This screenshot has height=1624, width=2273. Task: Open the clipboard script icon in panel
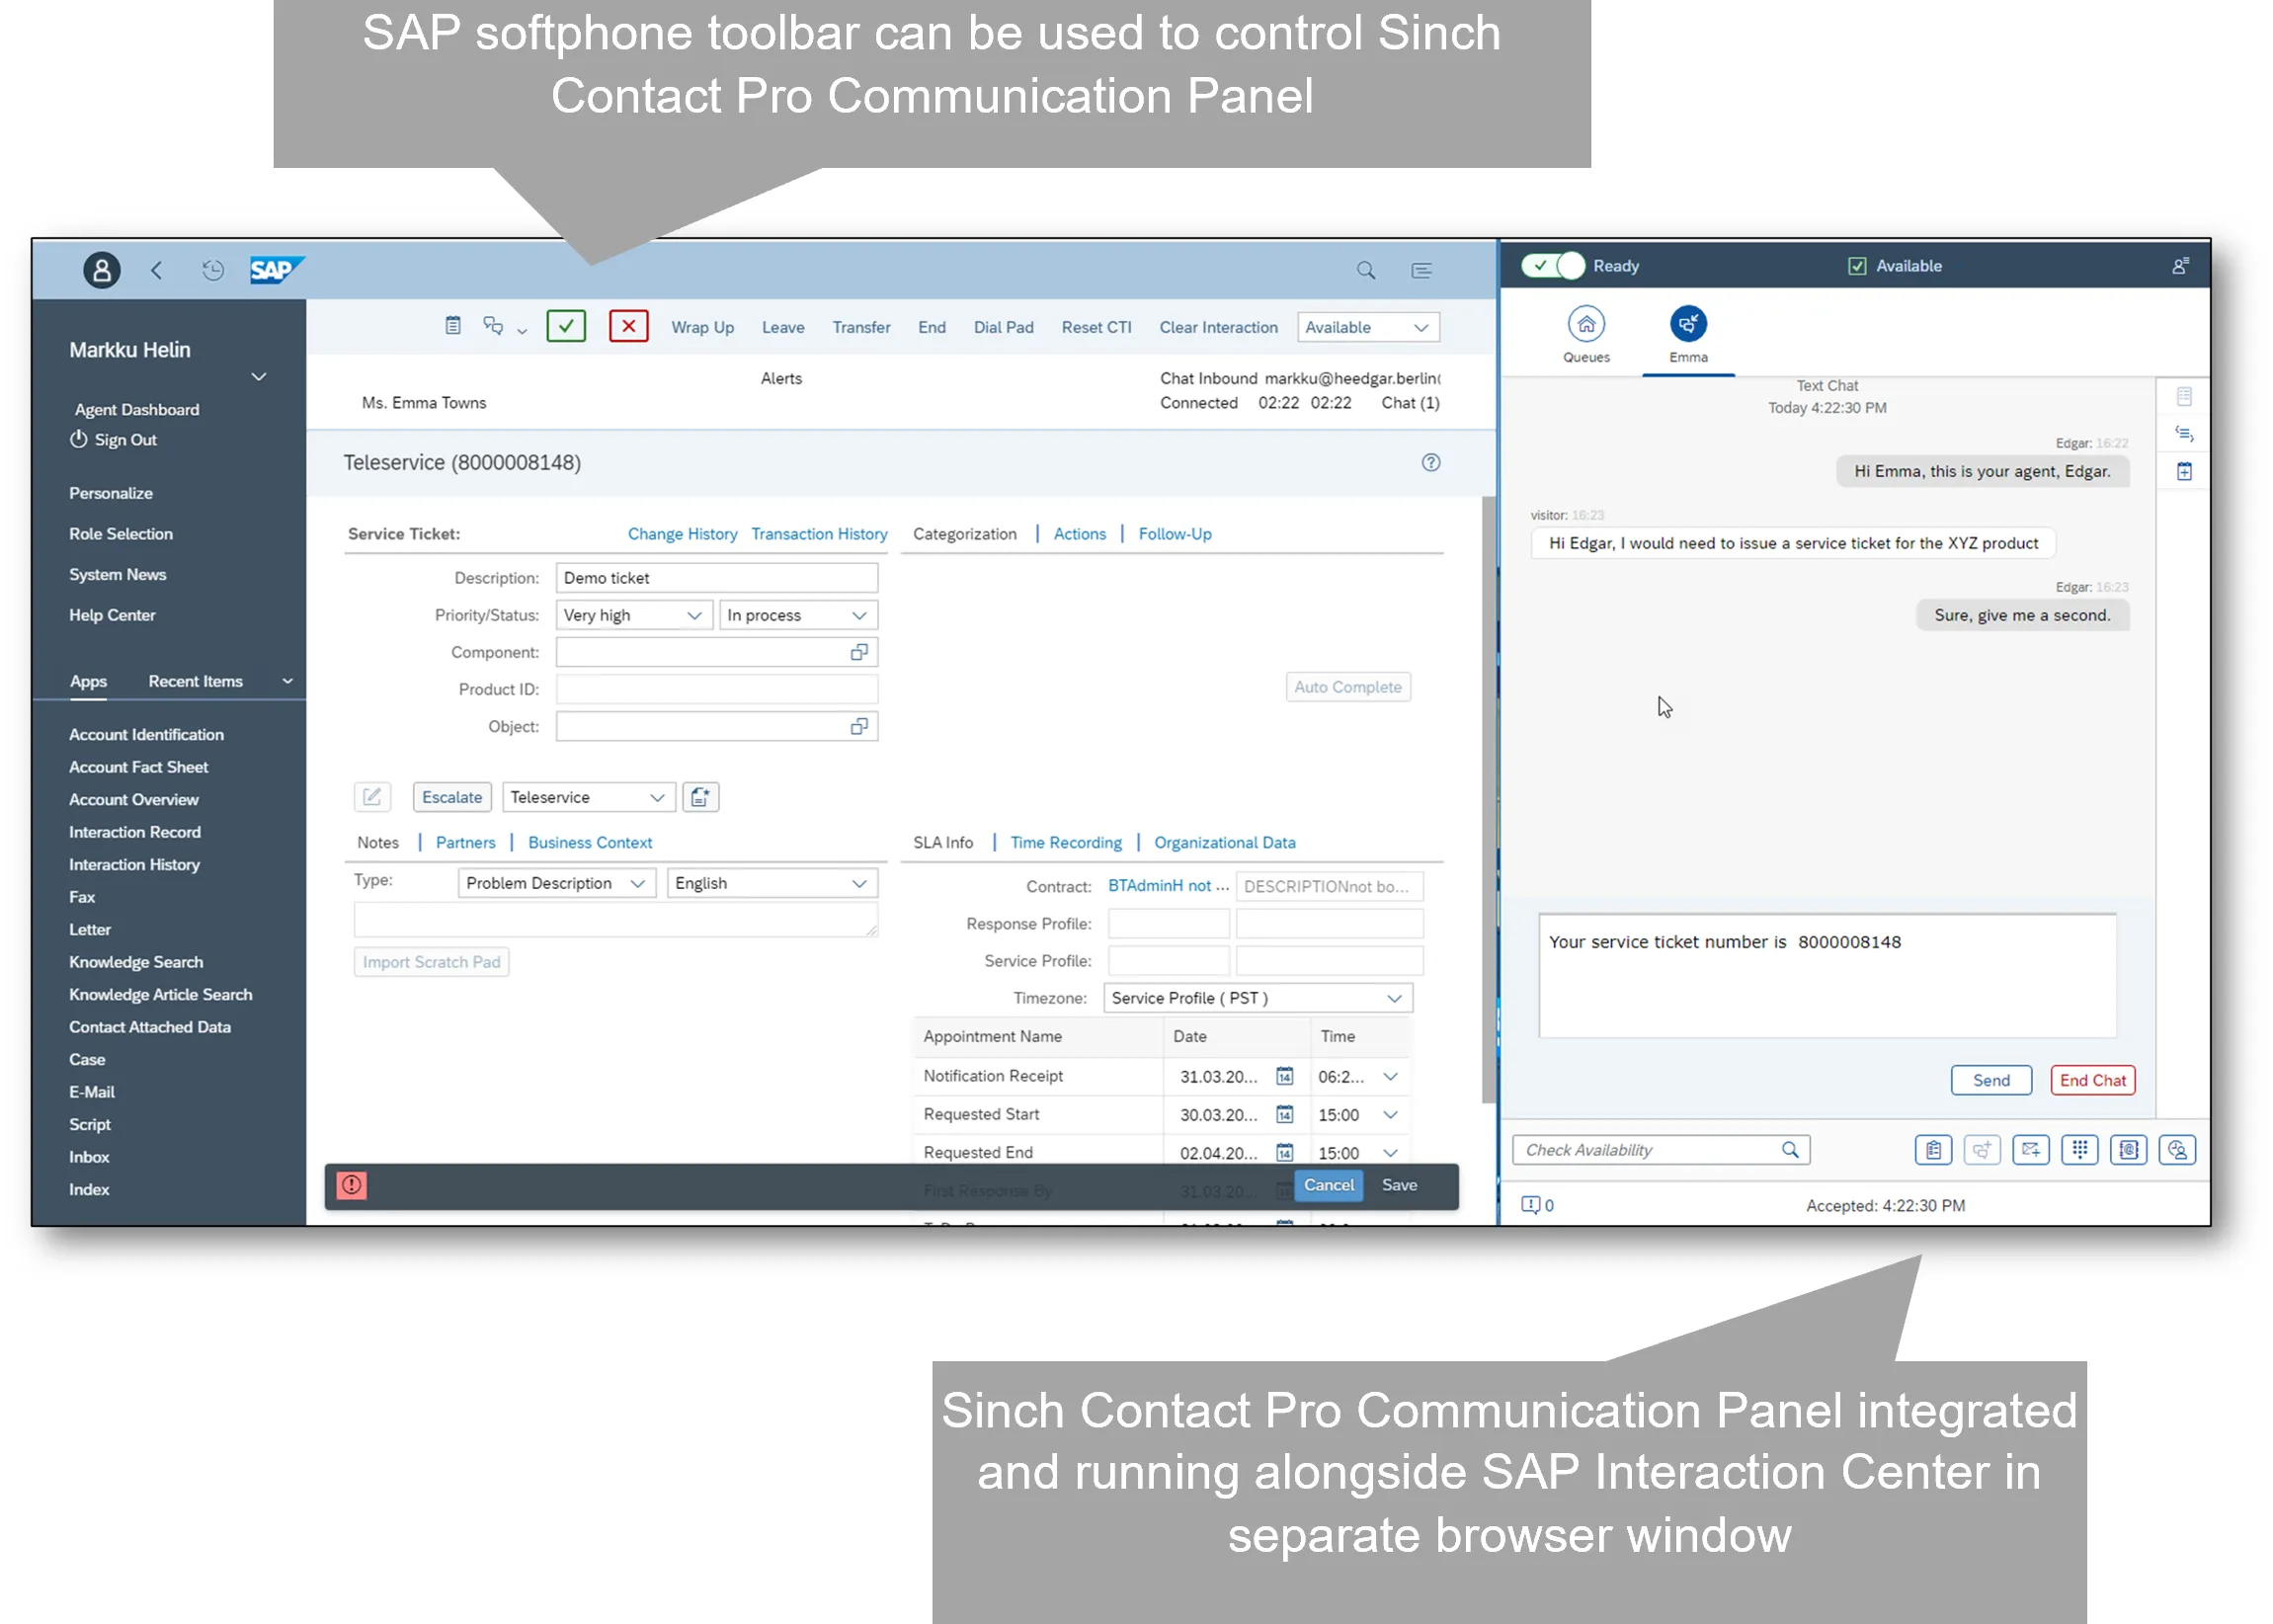[1933, 1150]
